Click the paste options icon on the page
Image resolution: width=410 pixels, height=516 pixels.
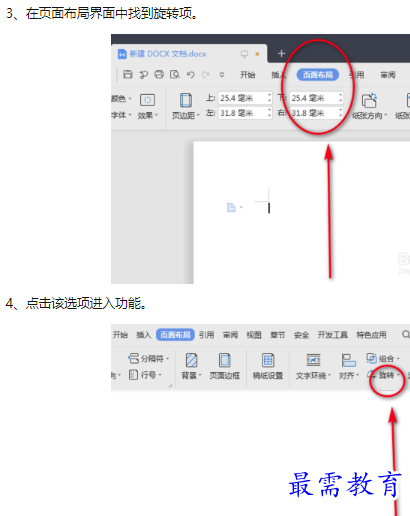click(x=231, y=208)
